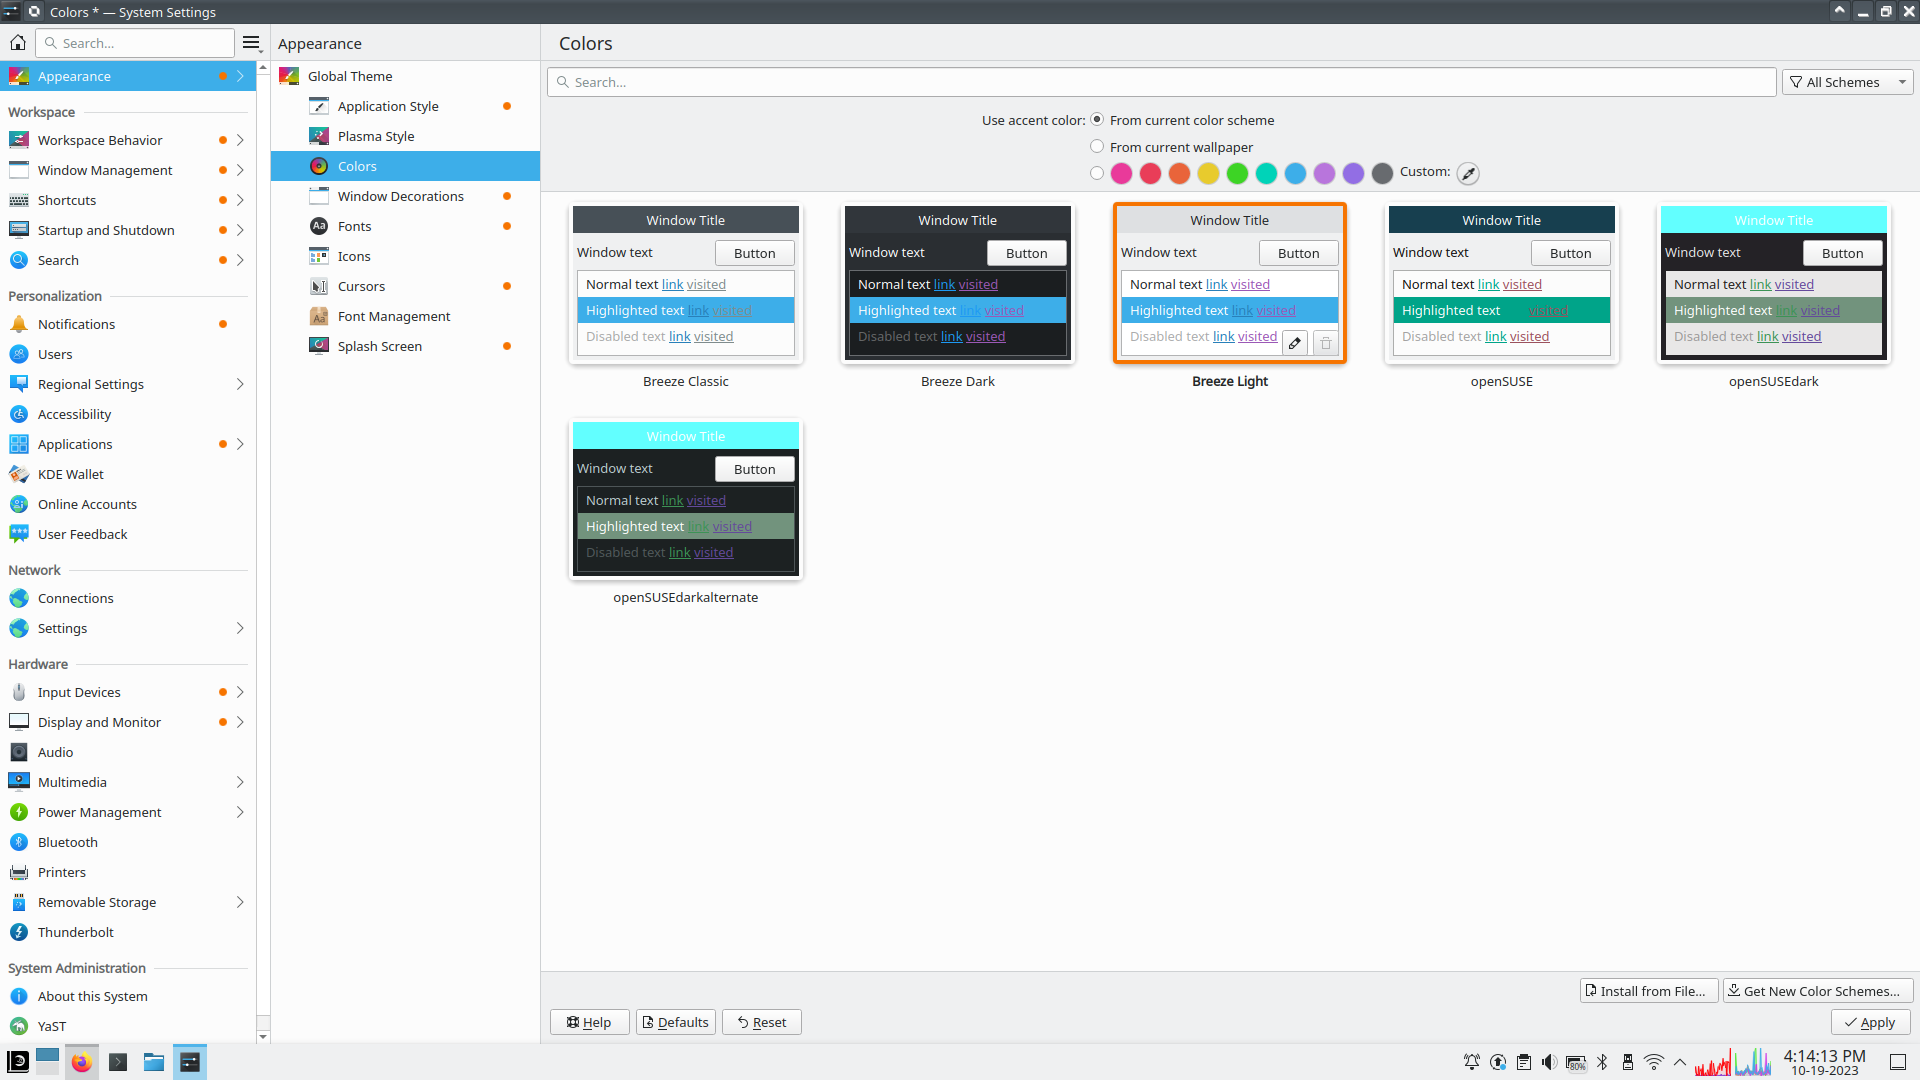1920x1080 pixels.
Task: Click trash icon on Breeze Light scheme
Action: (x=1326, y=343)
